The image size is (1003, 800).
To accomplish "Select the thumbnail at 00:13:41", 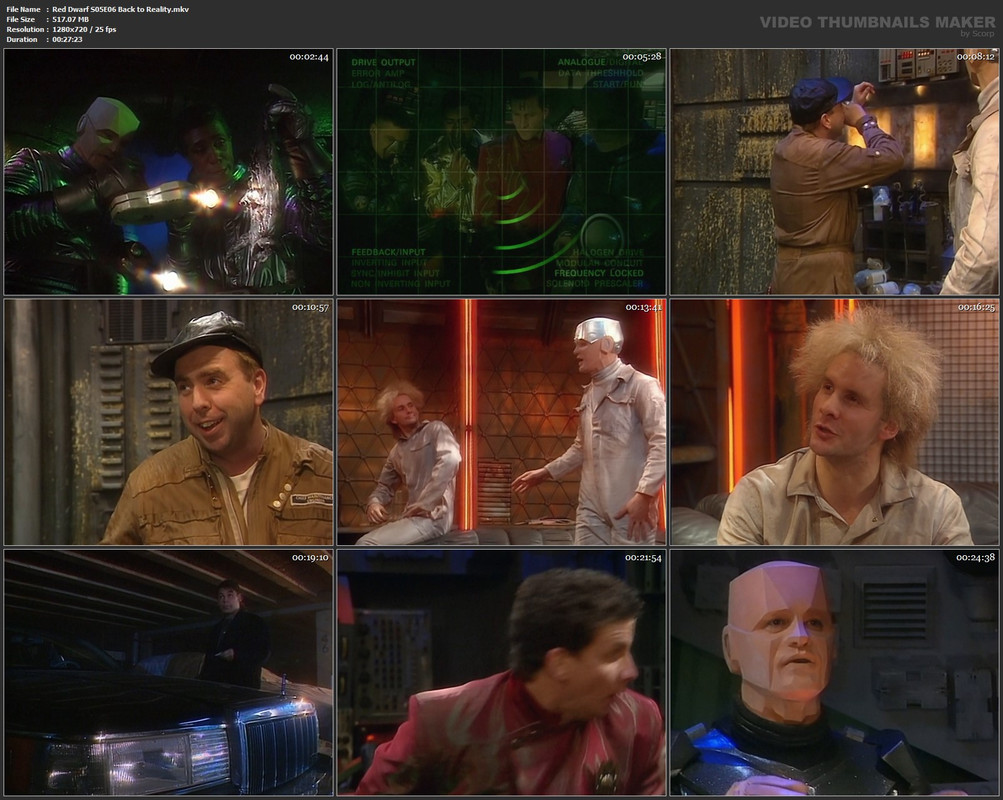I will coord(502,422).
